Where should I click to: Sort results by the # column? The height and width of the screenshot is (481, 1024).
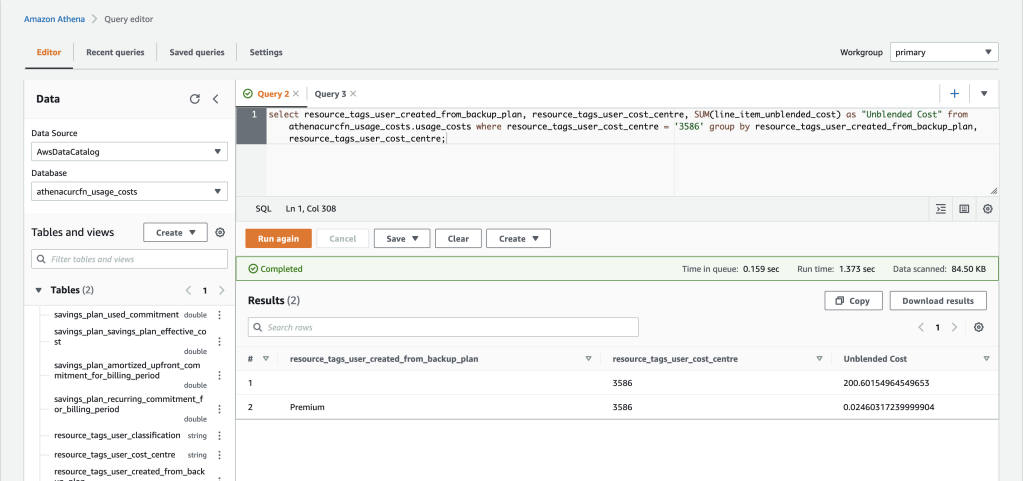[266, 359]
